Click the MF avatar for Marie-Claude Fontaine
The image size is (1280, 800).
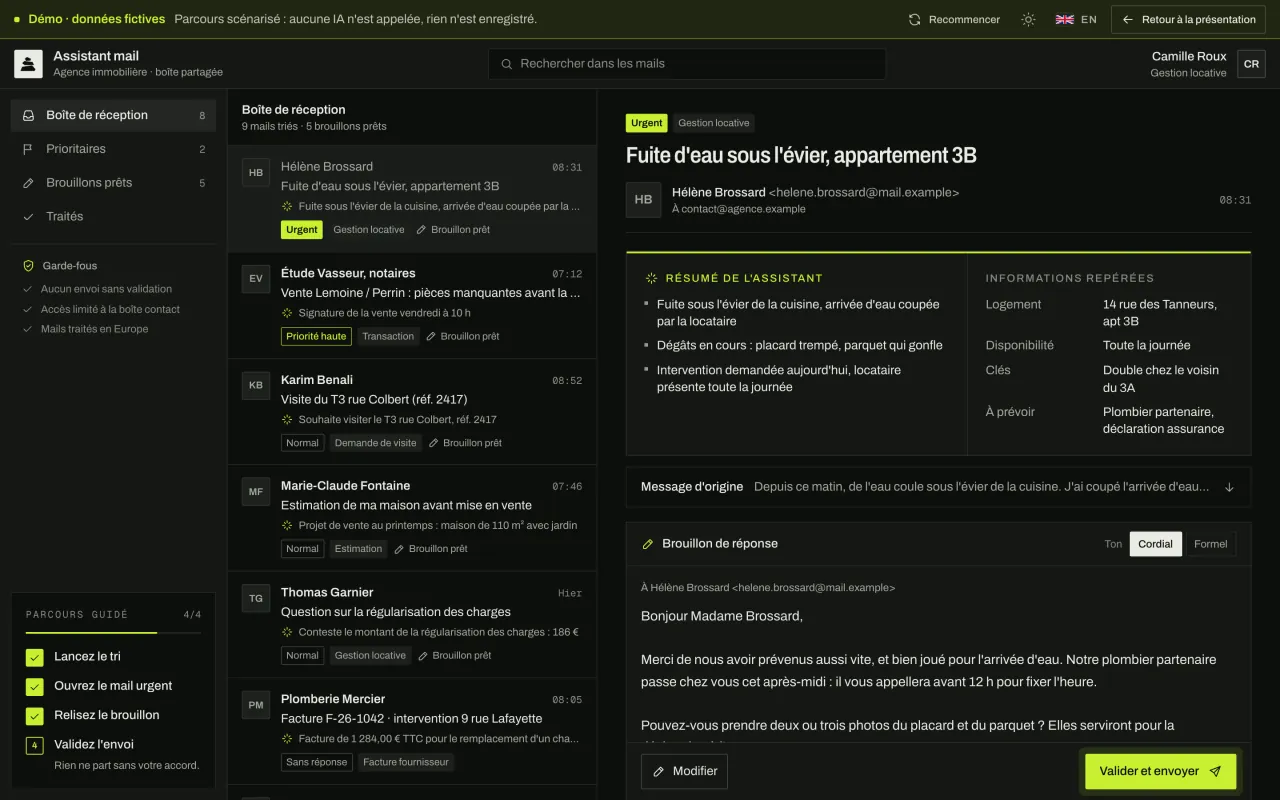point(256,492)
